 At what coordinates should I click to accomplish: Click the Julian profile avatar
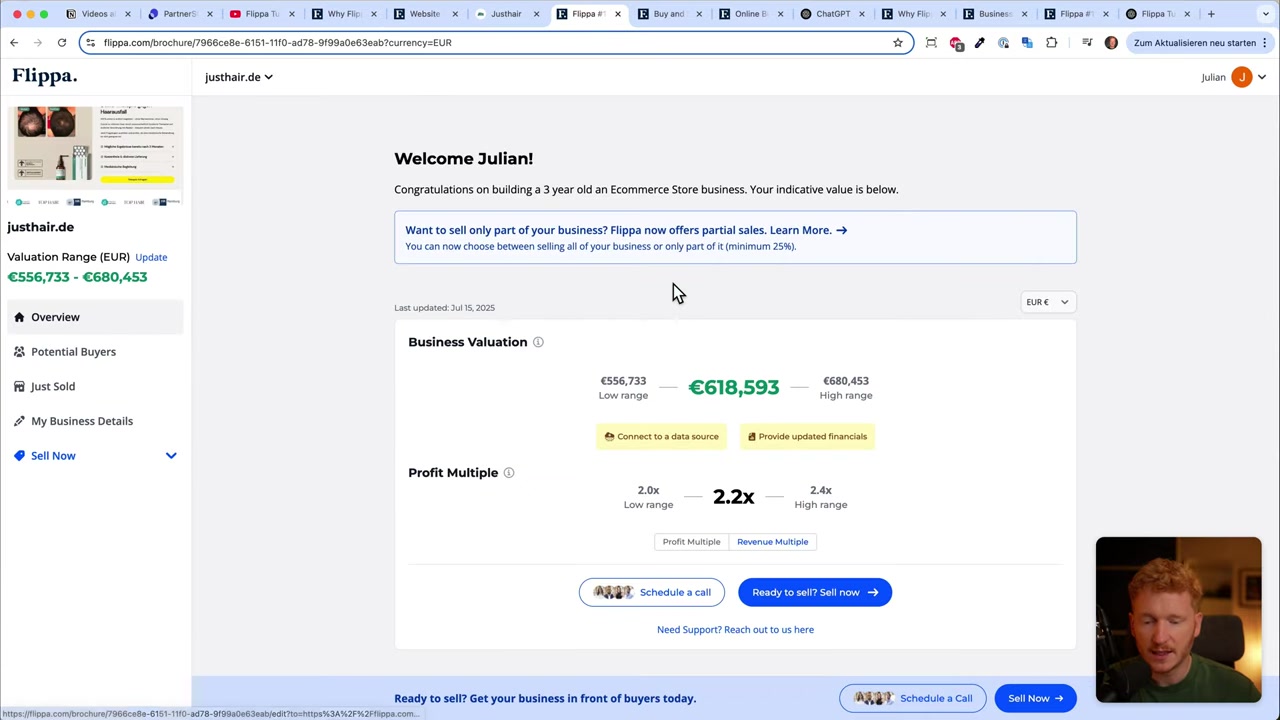pyautogui.click(x=1241, y=77)
